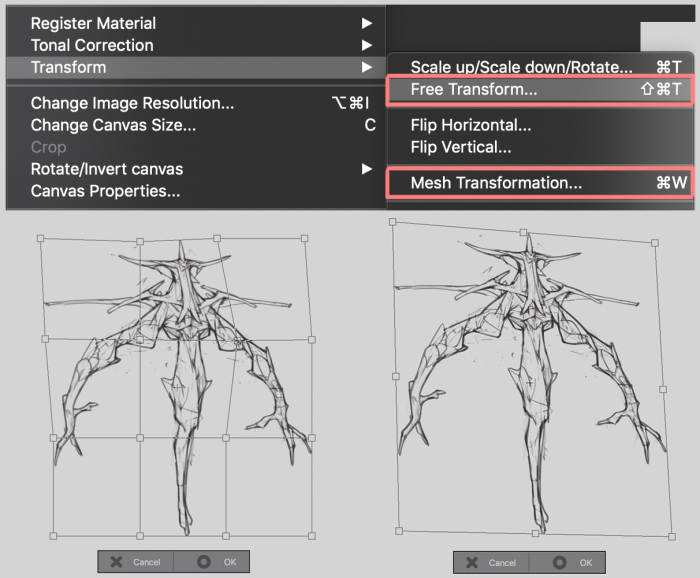Click top-left corner handle of mesh grid
Screen dimensions: 700x578
40,239
